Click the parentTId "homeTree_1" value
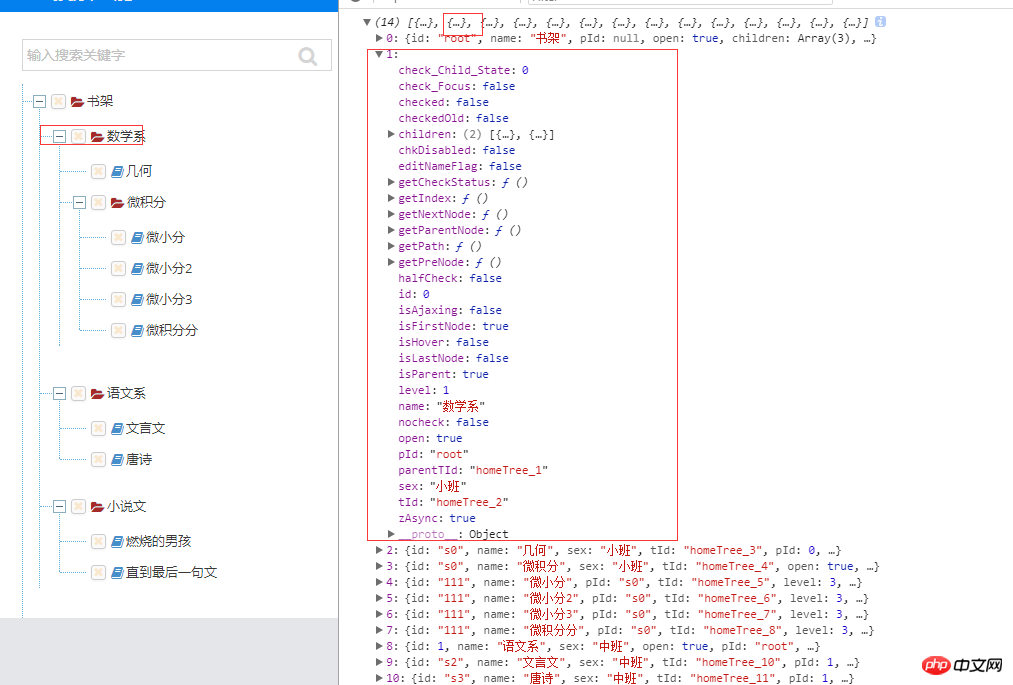Screen dimensions: 1013x685 (x=508, y=470)
